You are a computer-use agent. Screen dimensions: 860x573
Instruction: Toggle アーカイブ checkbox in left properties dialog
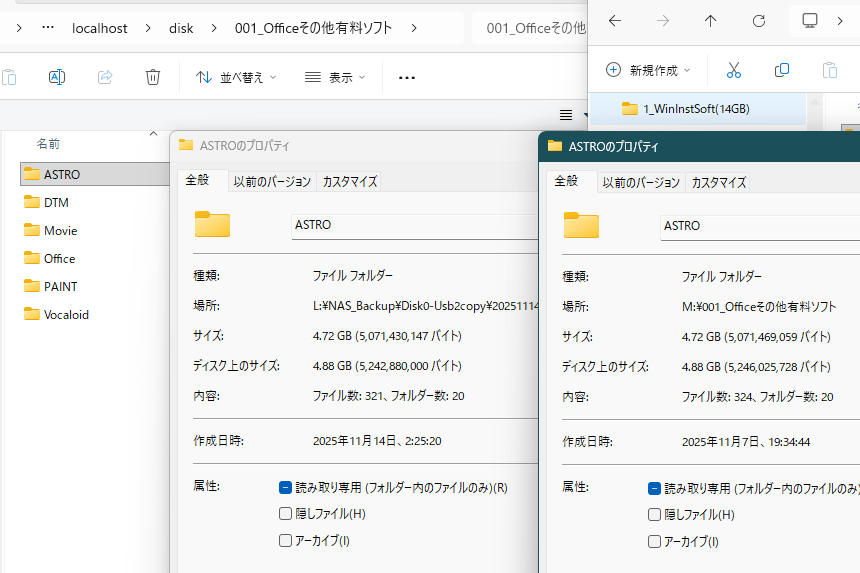tap(285, 541)
